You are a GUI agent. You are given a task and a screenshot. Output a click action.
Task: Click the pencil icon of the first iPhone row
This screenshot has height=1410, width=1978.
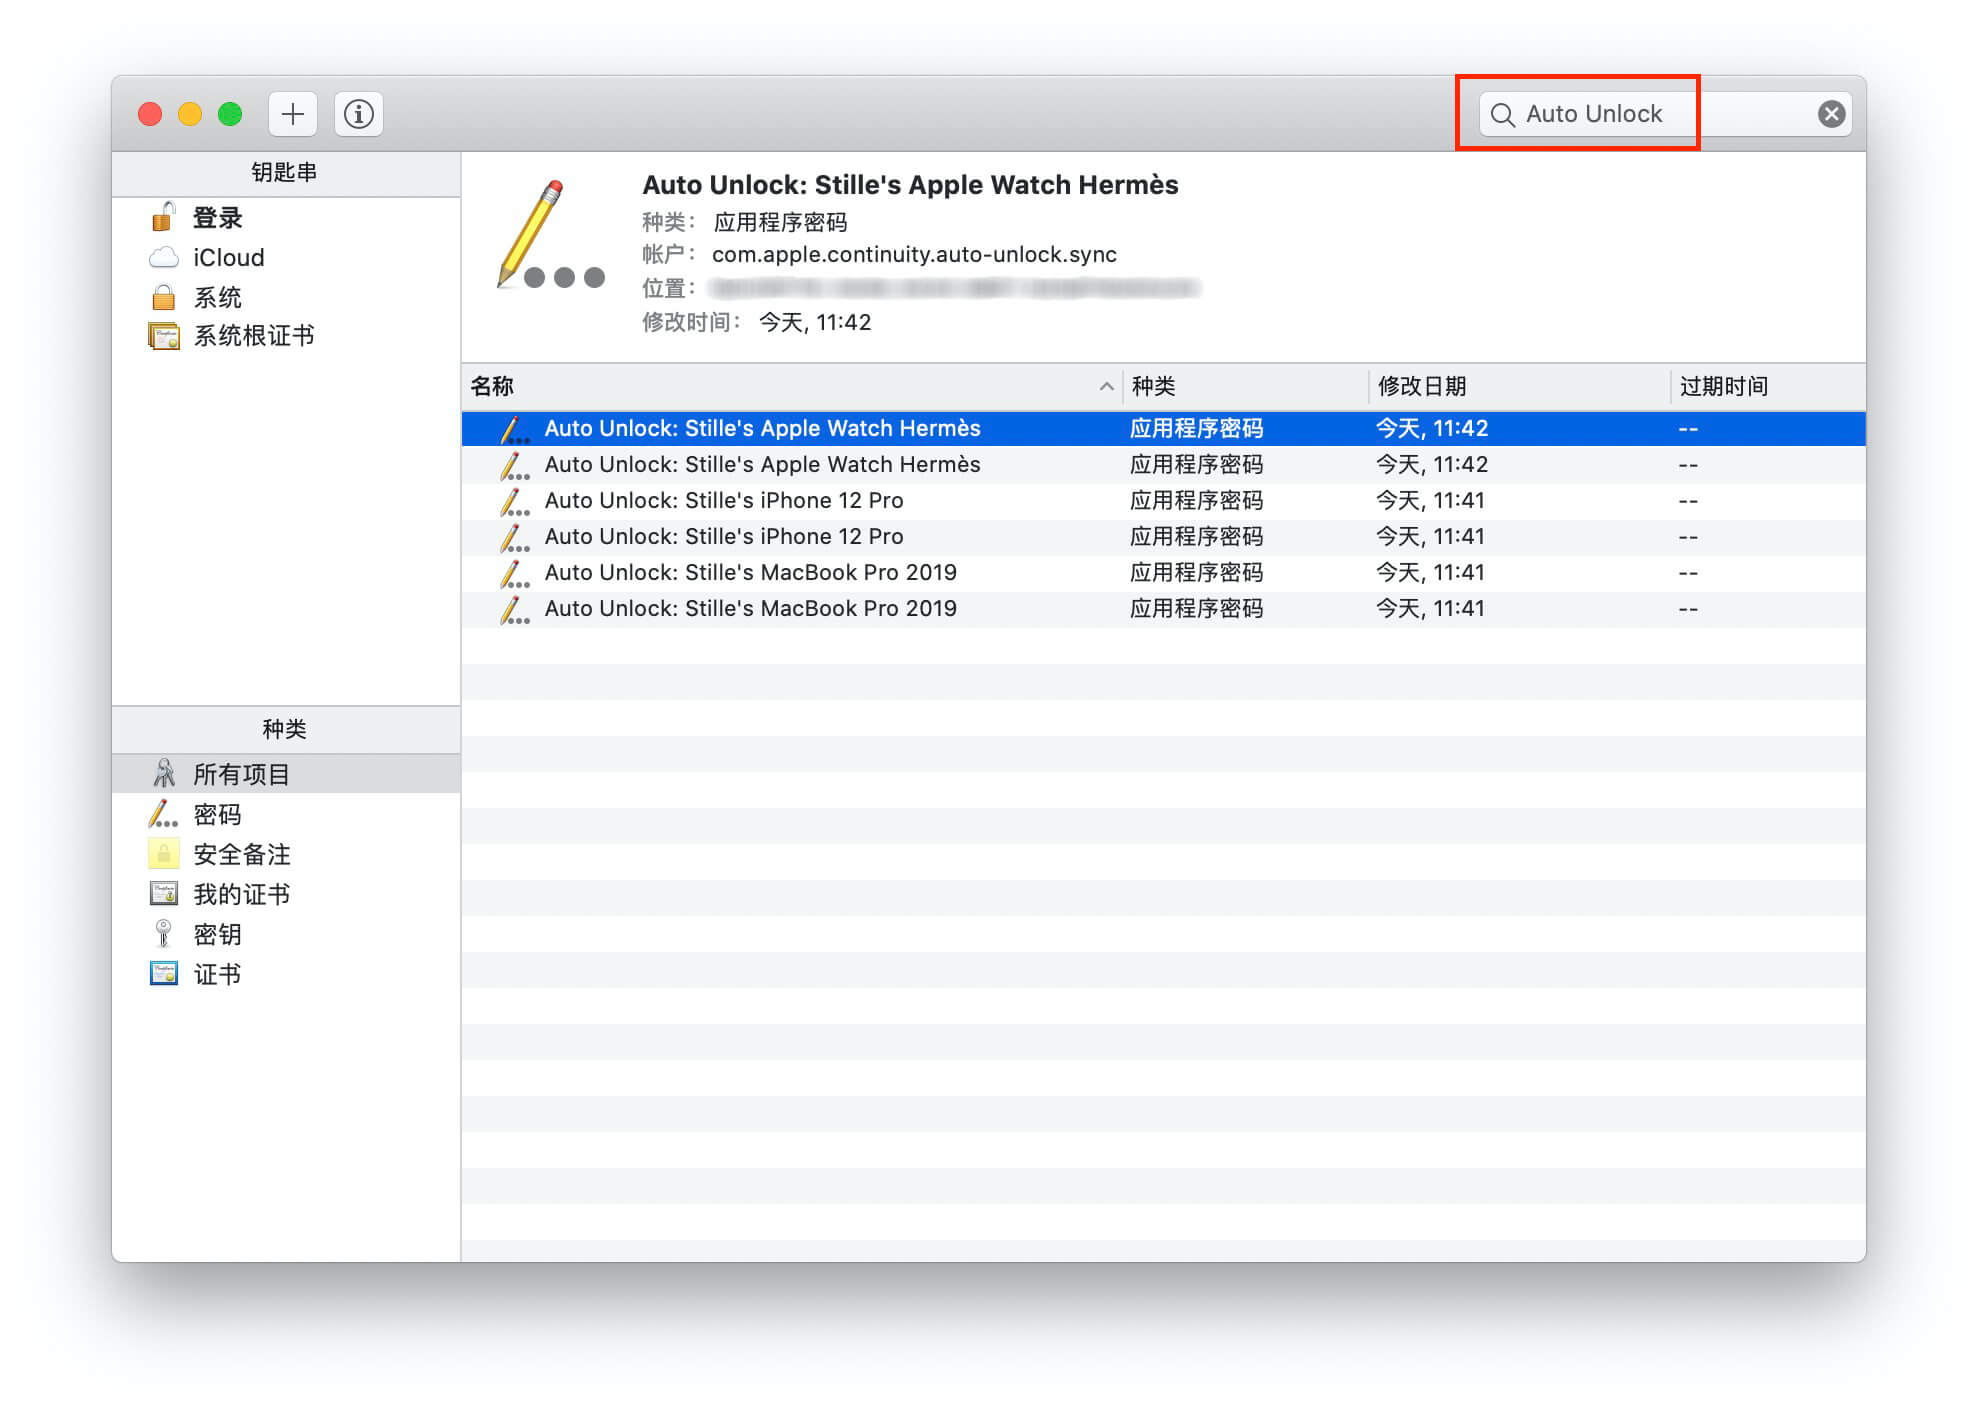coord(514,501)
